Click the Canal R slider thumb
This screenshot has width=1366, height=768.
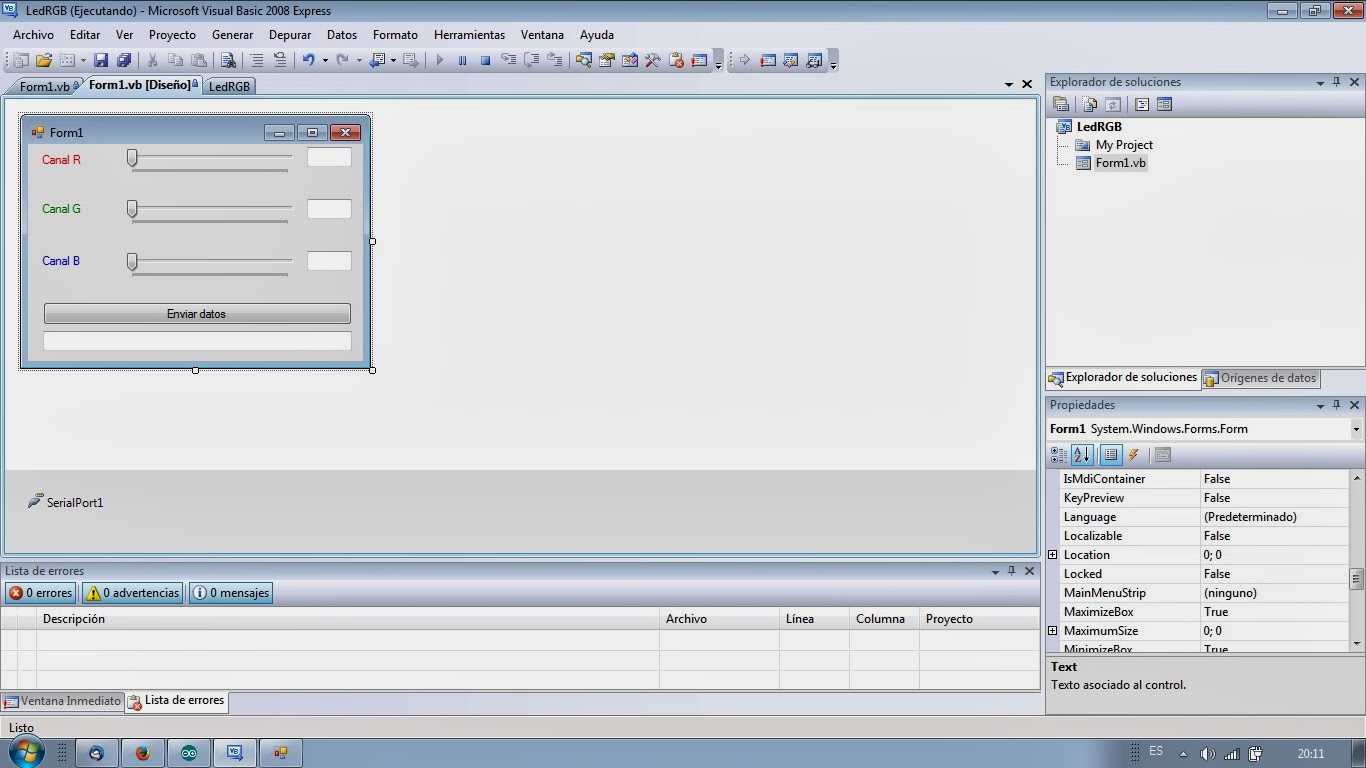coord(131,157)
